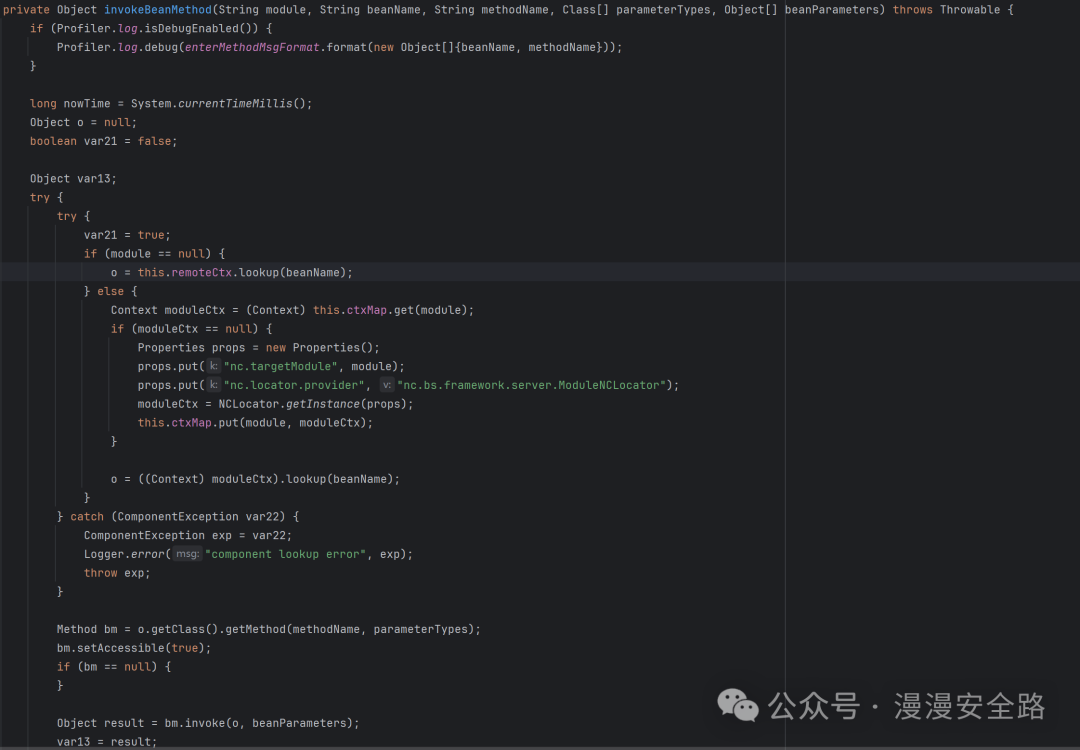
Task: Click the 'throw exp;' statement
Action: point(117,573)
